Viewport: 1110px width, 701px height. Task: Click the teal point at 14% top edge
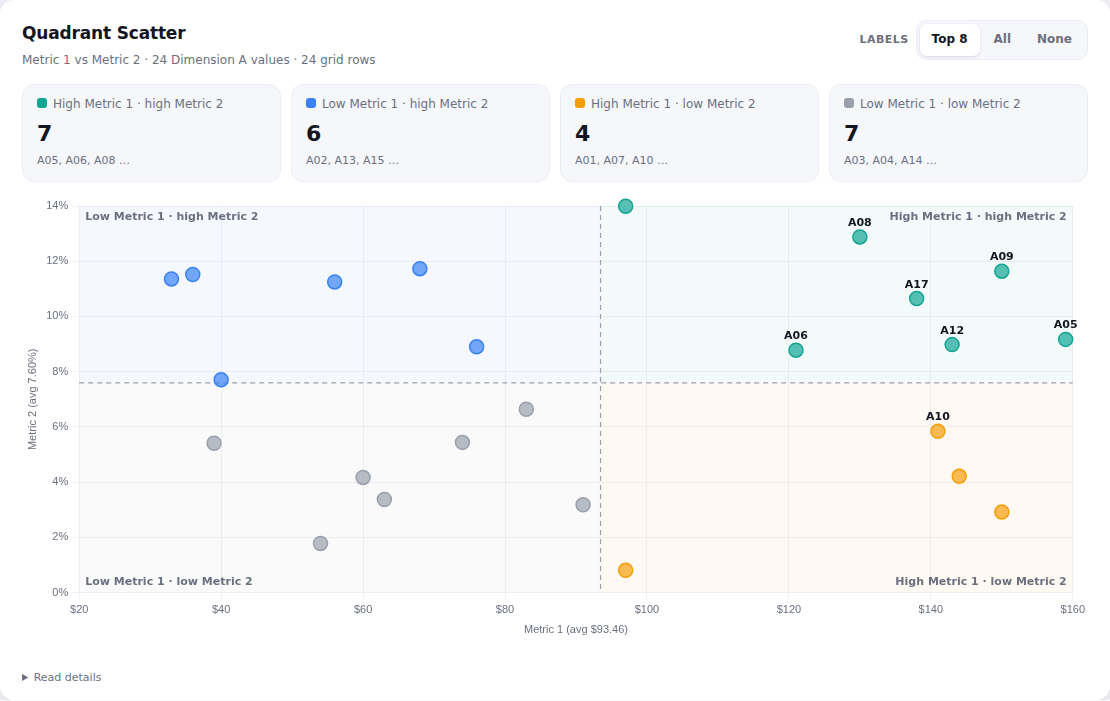pos(625,206)
